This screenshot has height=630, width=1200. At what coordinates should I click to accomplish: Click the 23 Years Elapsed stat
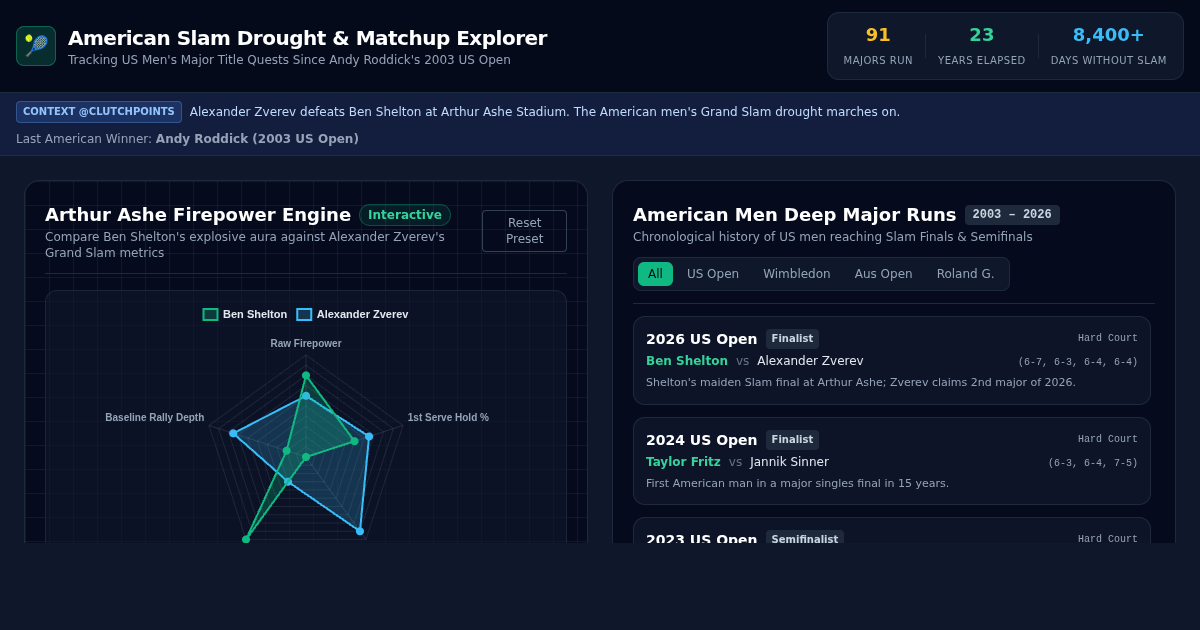pyautogui.click(x=981, y=46)
